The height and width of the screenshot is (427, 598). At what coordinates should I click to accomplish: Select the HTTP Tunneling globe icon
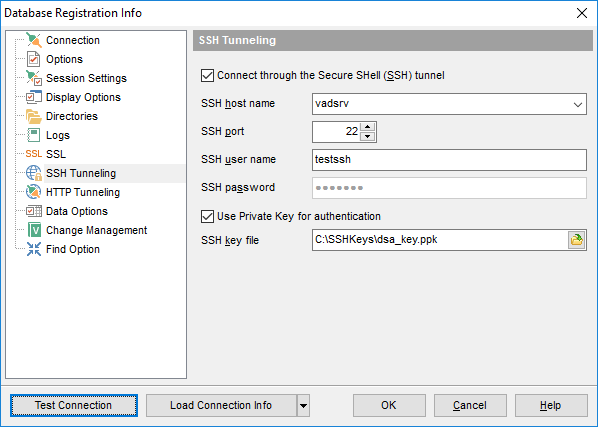pyautogui.click(x=34, y=192)
